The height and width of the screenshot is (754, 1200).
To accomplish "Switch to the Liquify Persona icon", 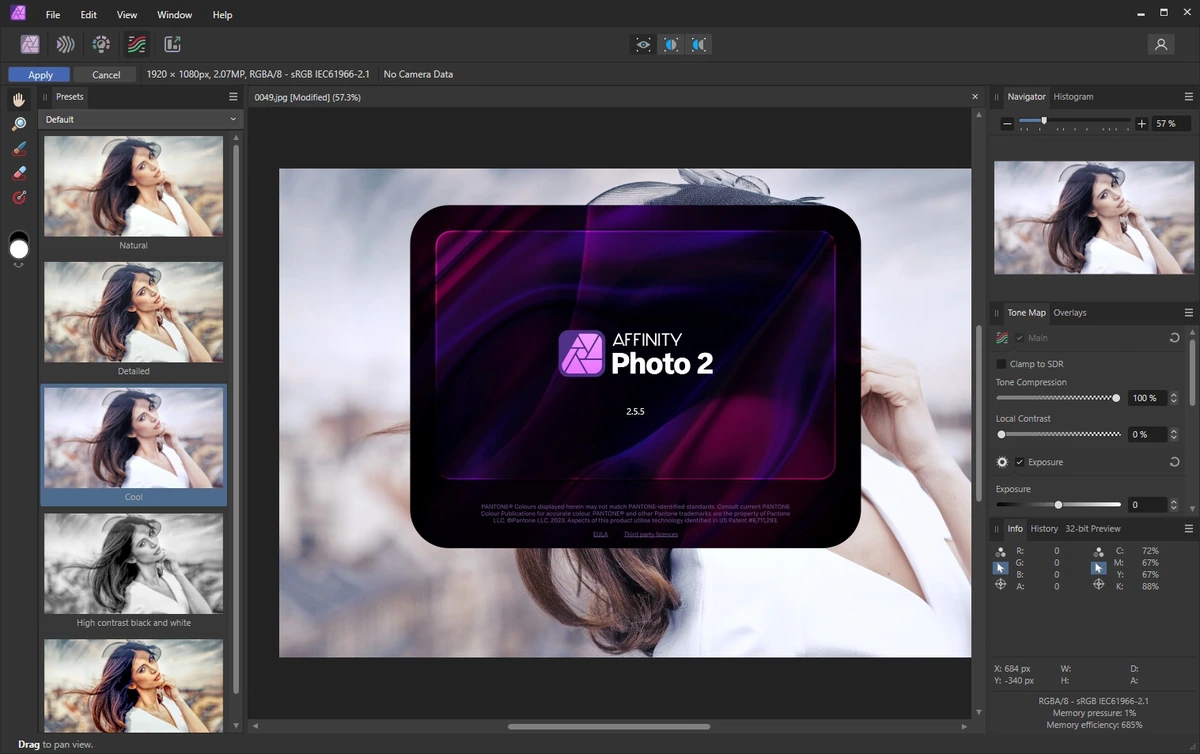I will tap(65, 44).
